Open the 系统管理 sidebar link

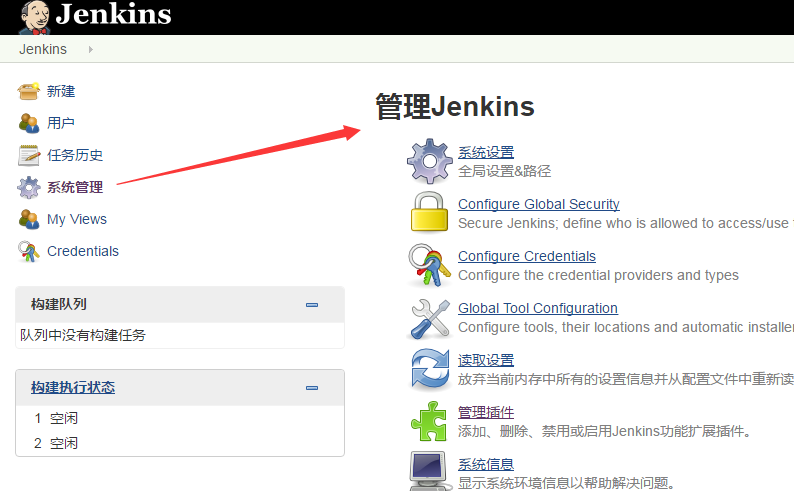pos(75,187)
